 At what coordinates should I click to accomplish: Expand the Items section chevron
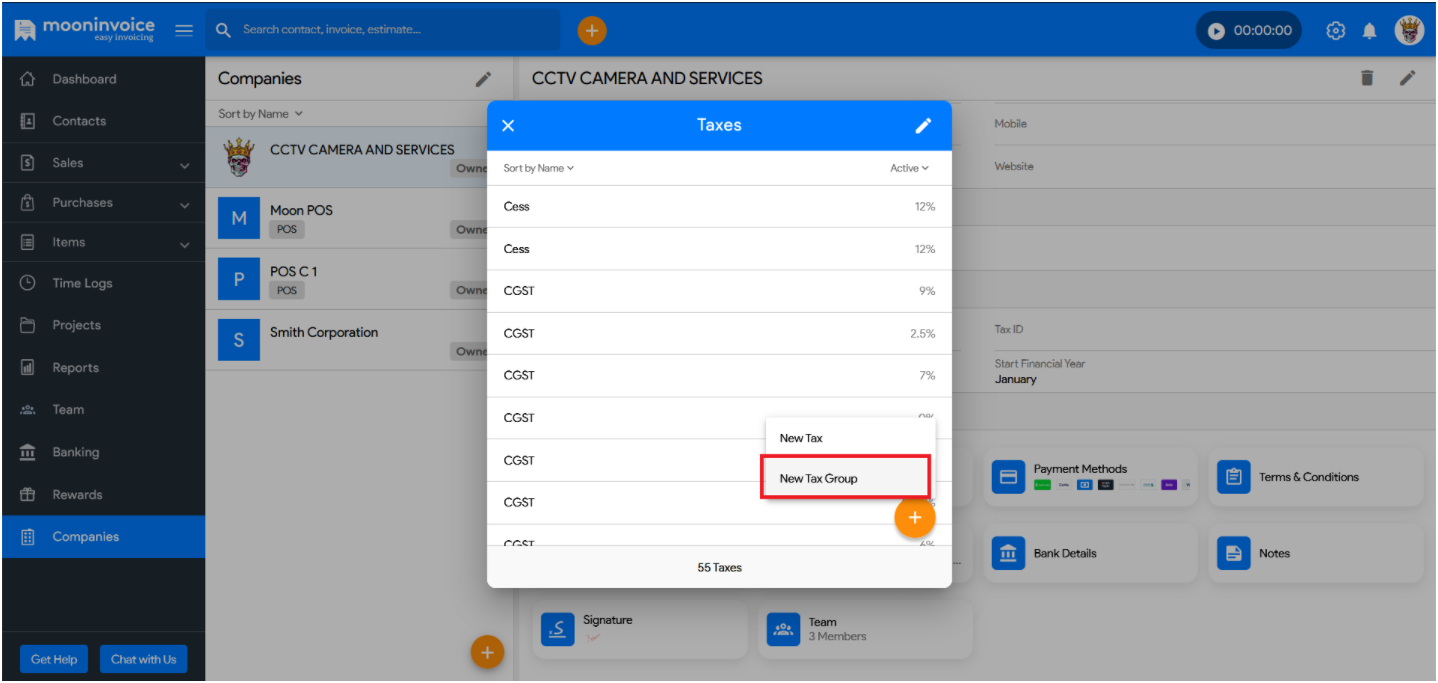coord(184,245)
